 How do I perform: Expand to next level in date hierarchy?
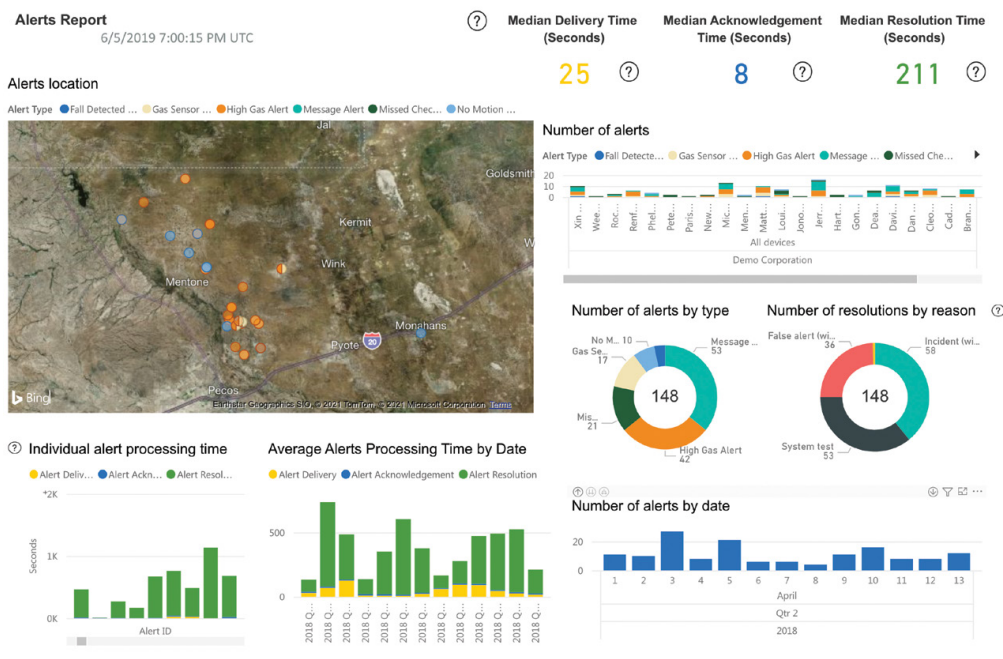[590, 492]
